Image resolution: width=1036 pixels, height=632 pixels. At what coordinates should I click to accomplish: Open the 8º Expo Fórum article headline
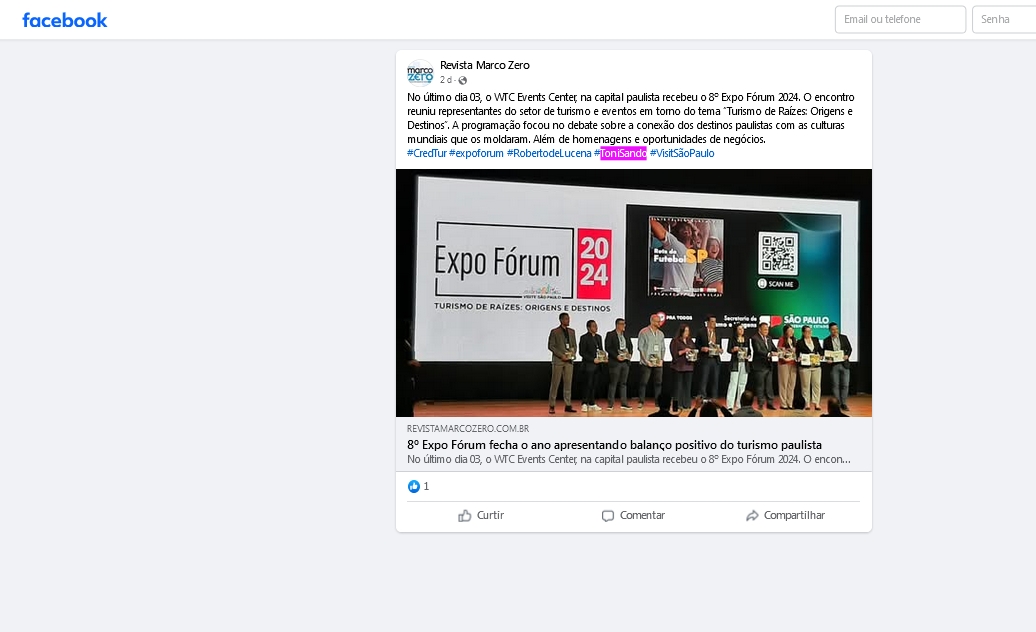614,445
